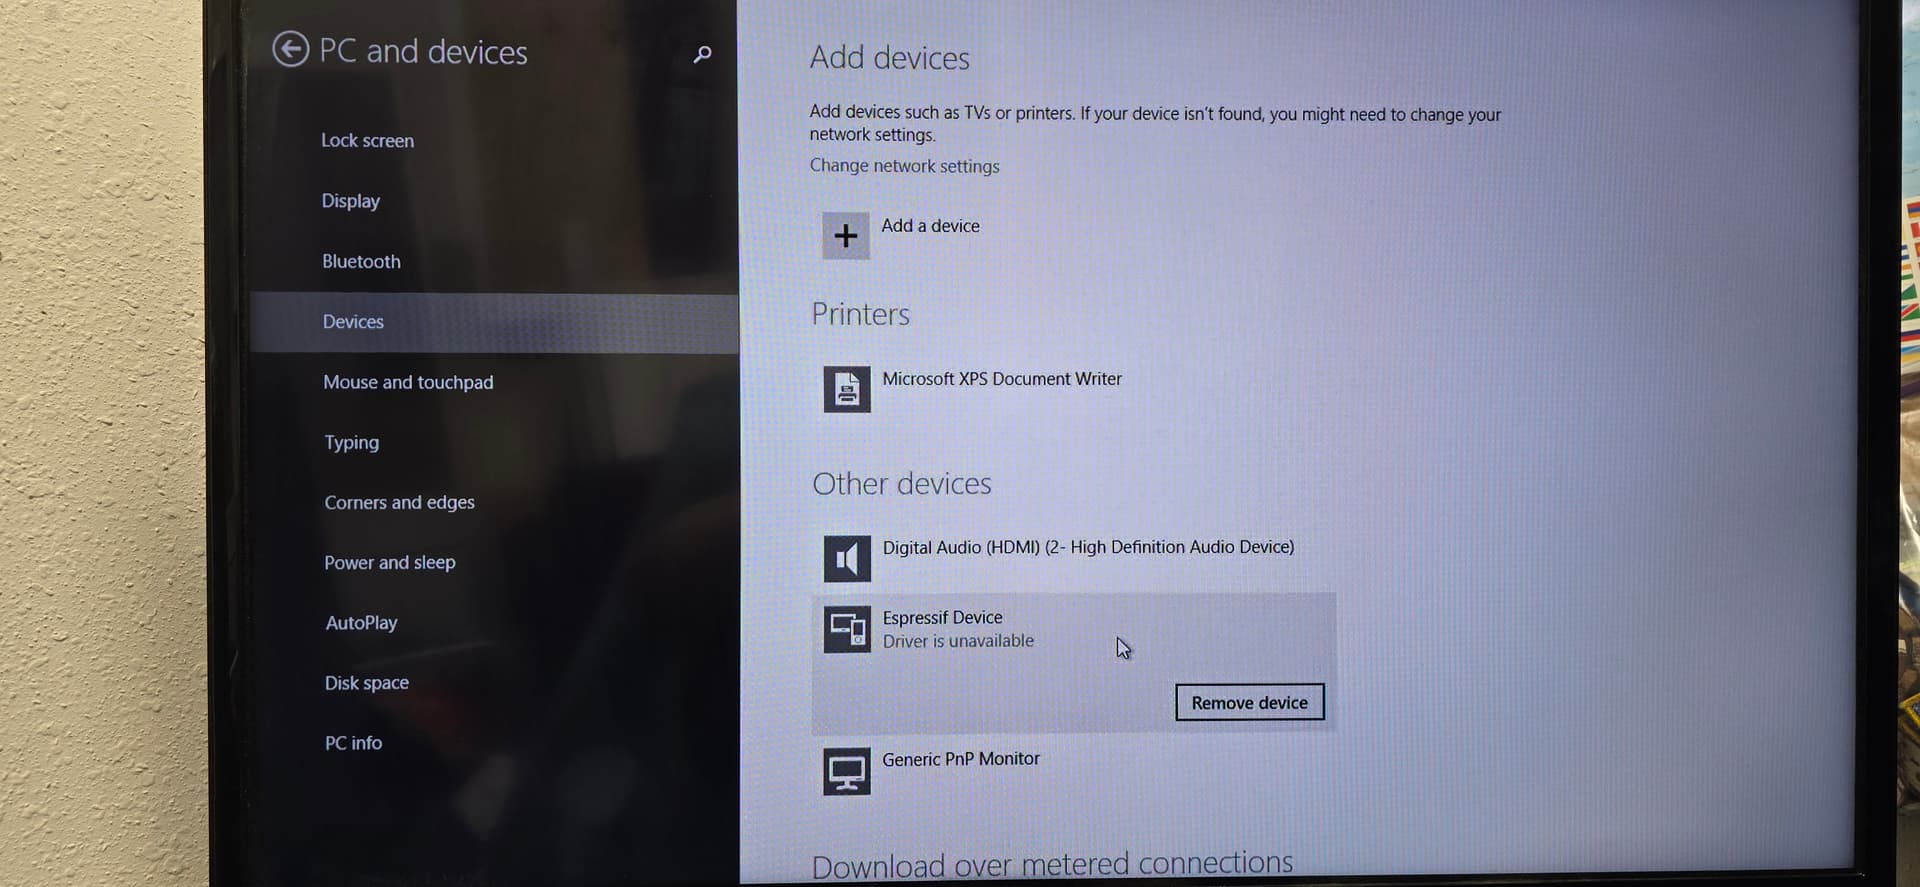The image size is (1920, 887).
Task: Open Mouse and touchpad settings
Action: pyautogui.click(x=408, y=382)
